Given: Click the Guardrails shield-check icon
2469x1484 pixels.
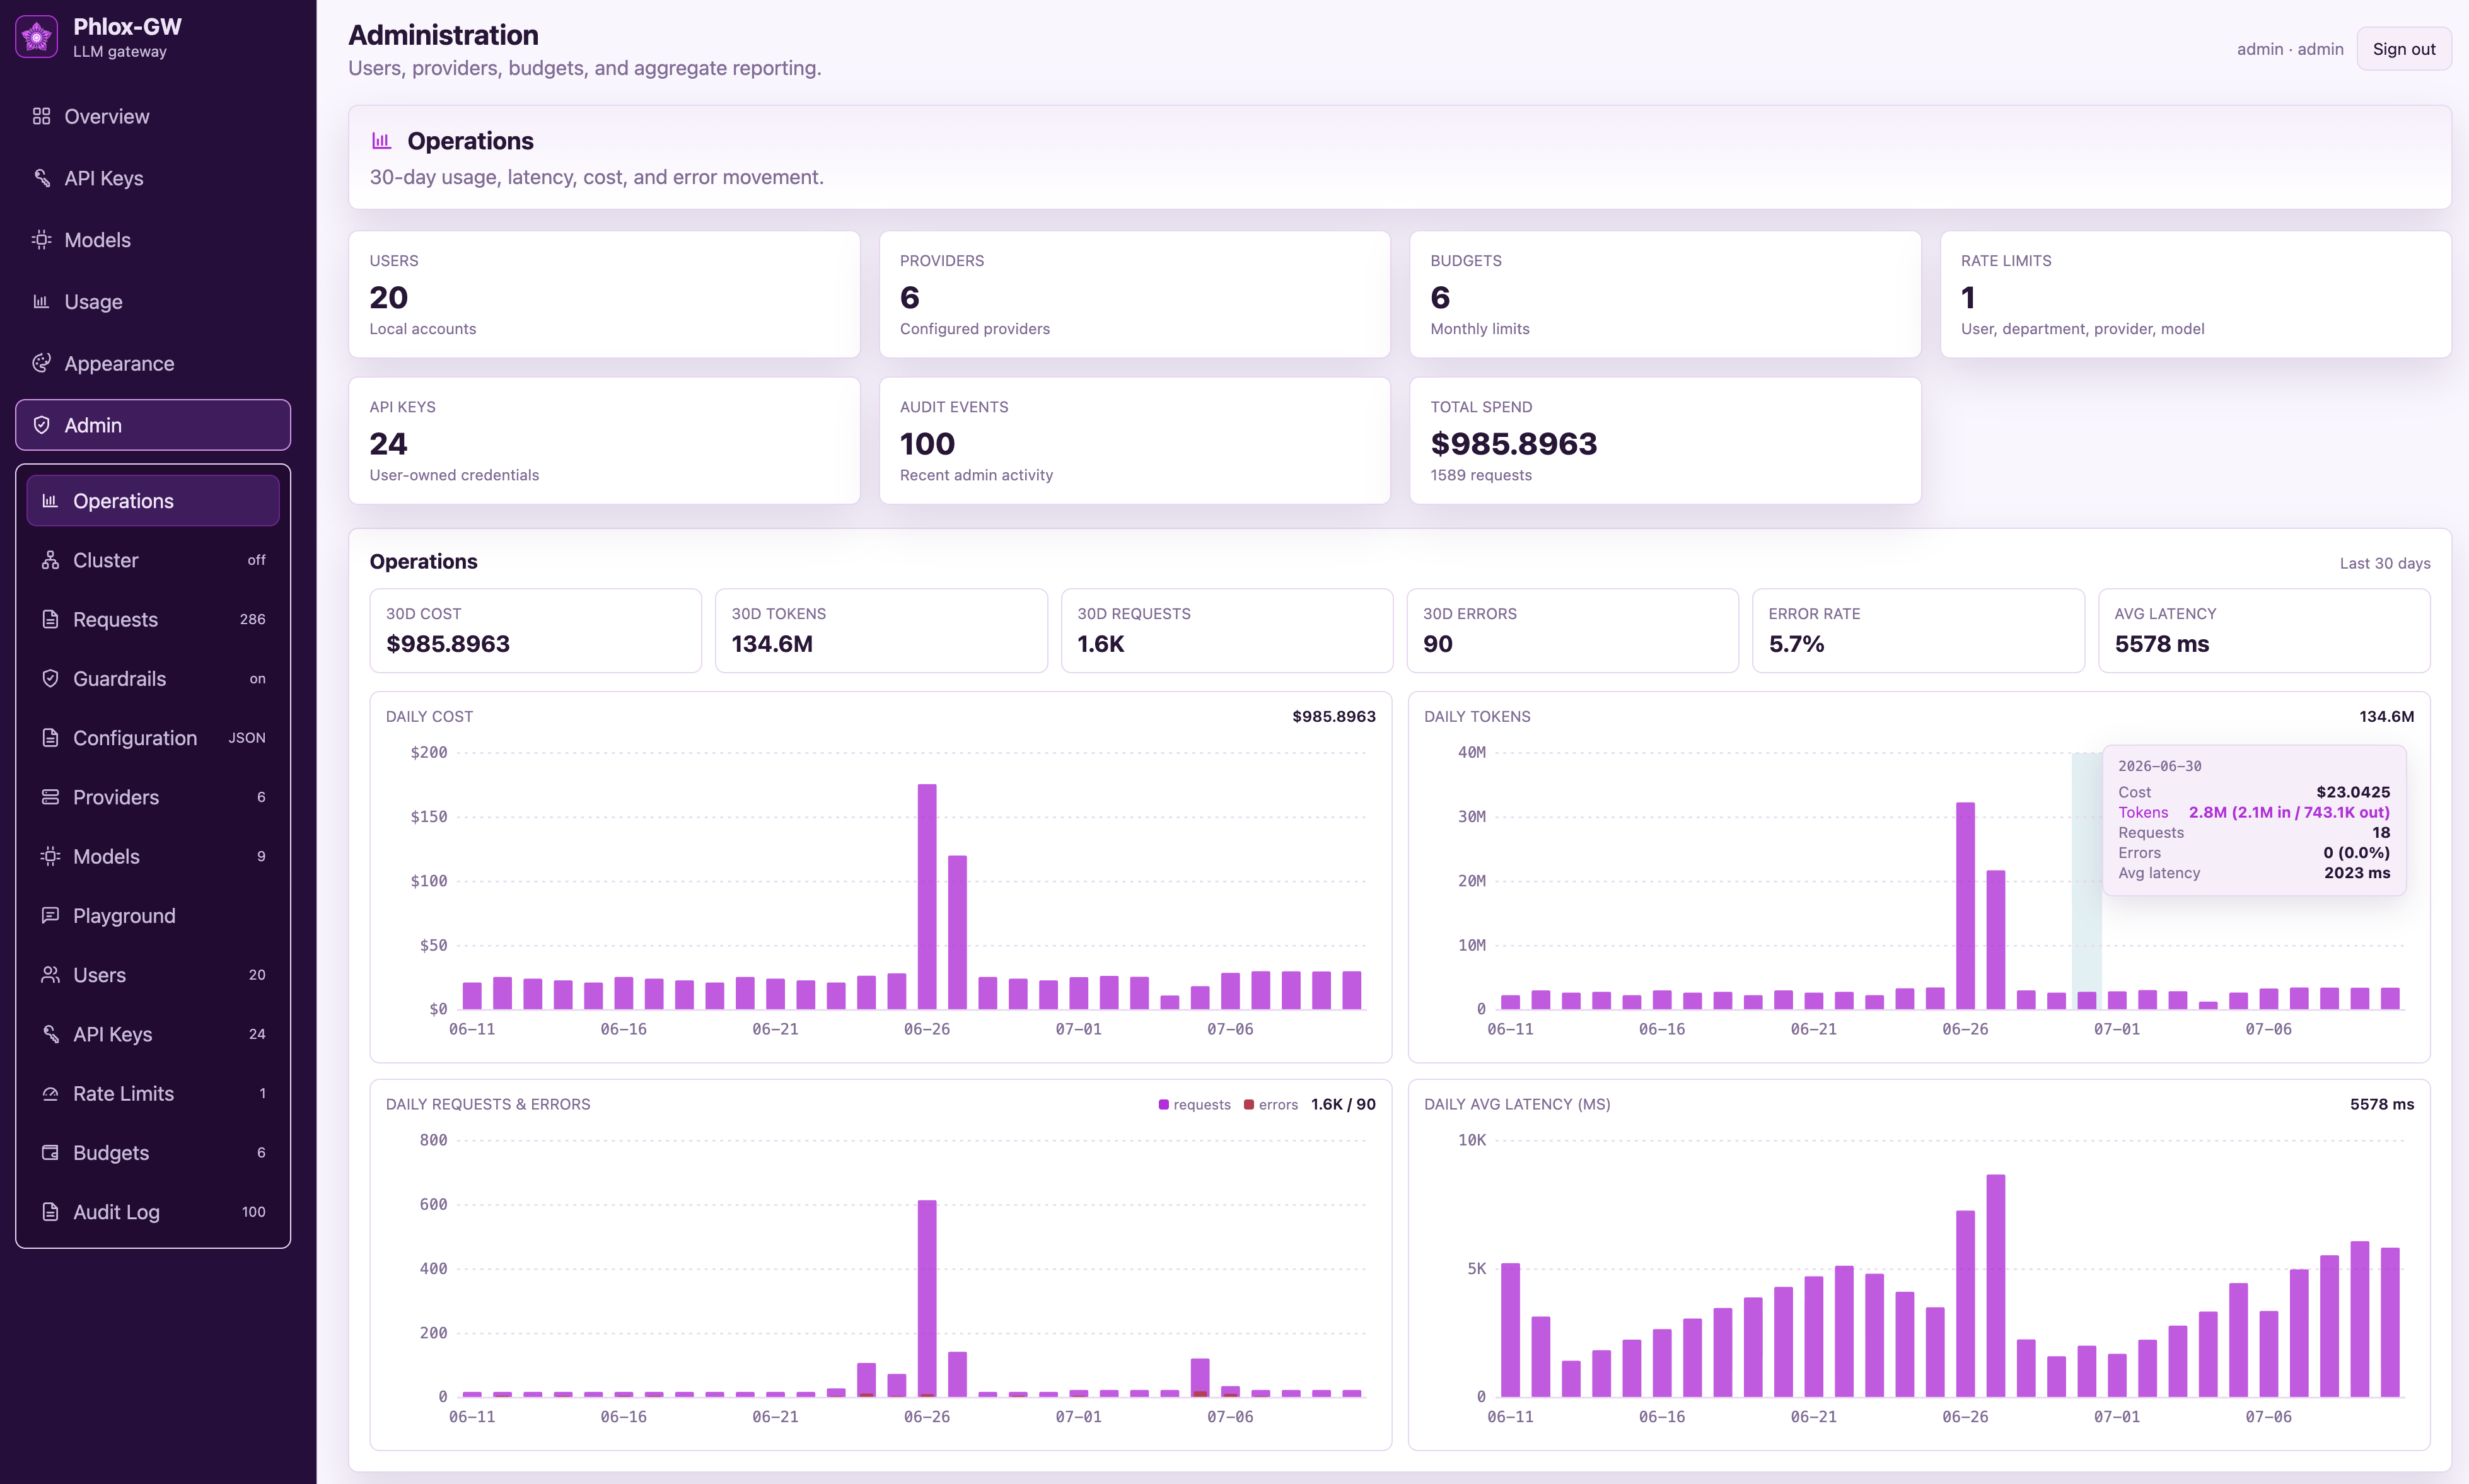Looking at the screenshot, I should click(50, 678).
